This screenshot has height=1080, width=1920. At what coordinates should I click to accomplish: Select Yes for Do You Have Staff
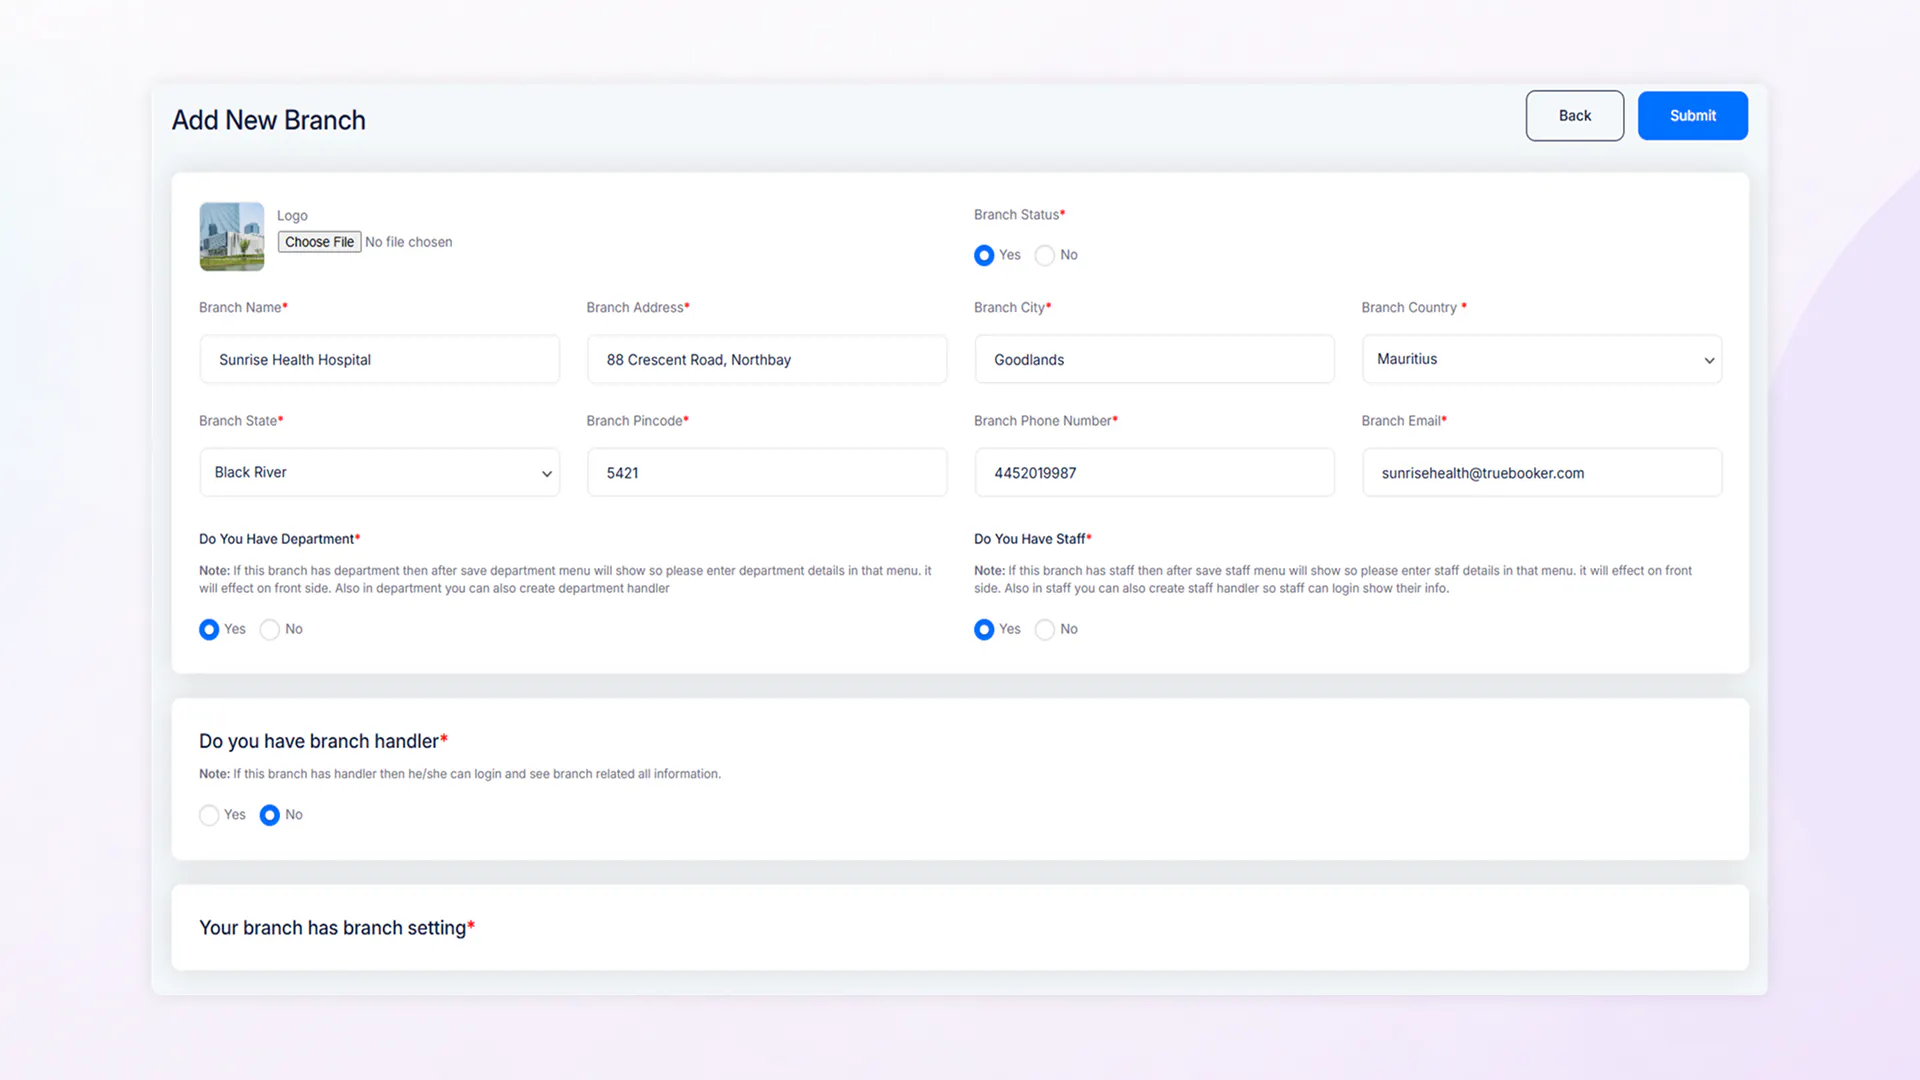(x=984, y=629)
